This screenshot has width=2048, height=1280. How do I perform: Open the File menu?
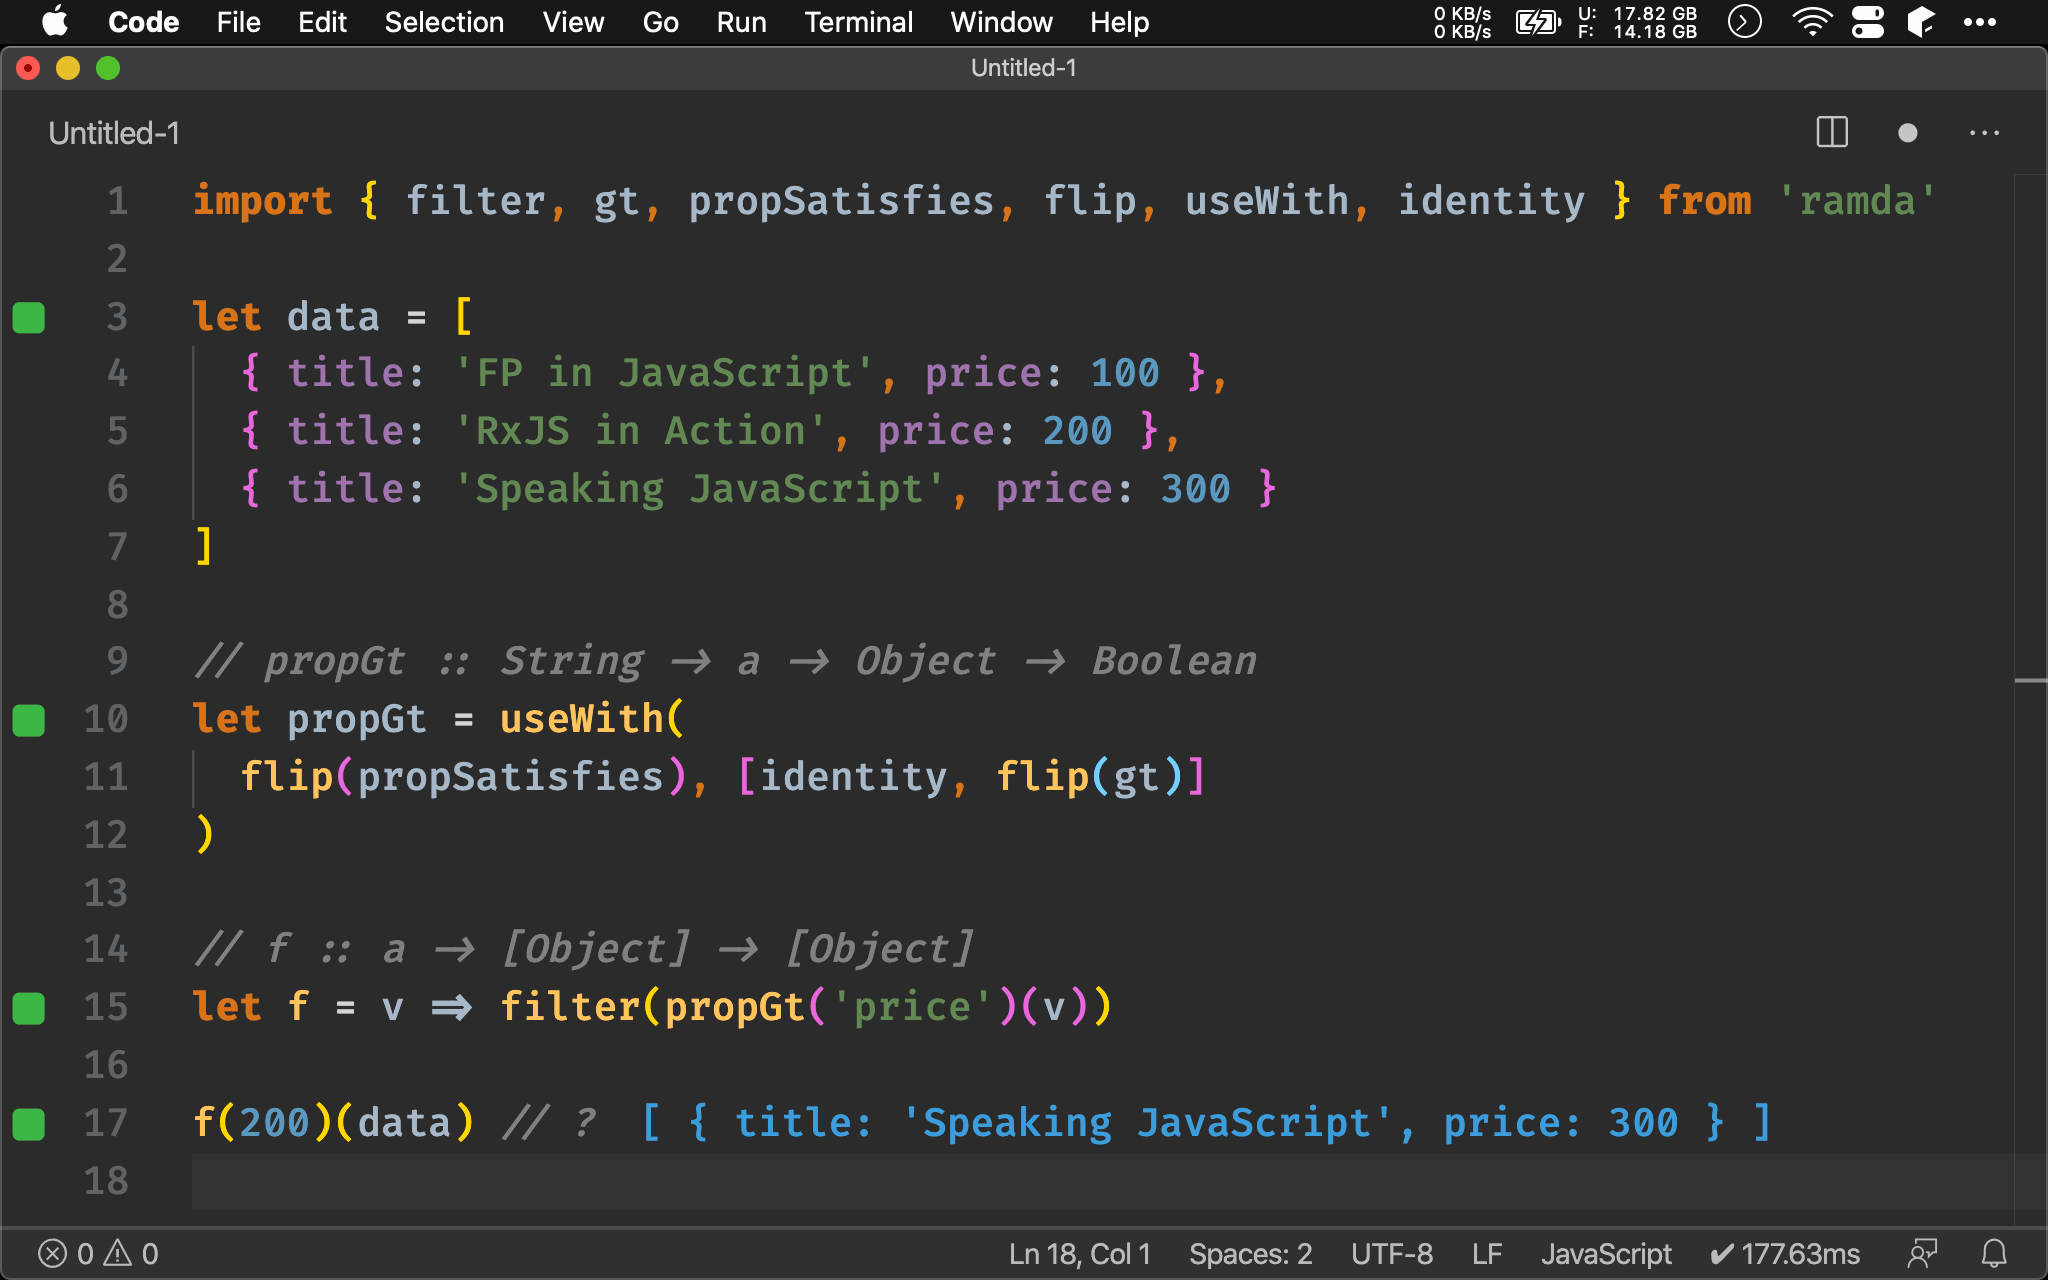238,22
